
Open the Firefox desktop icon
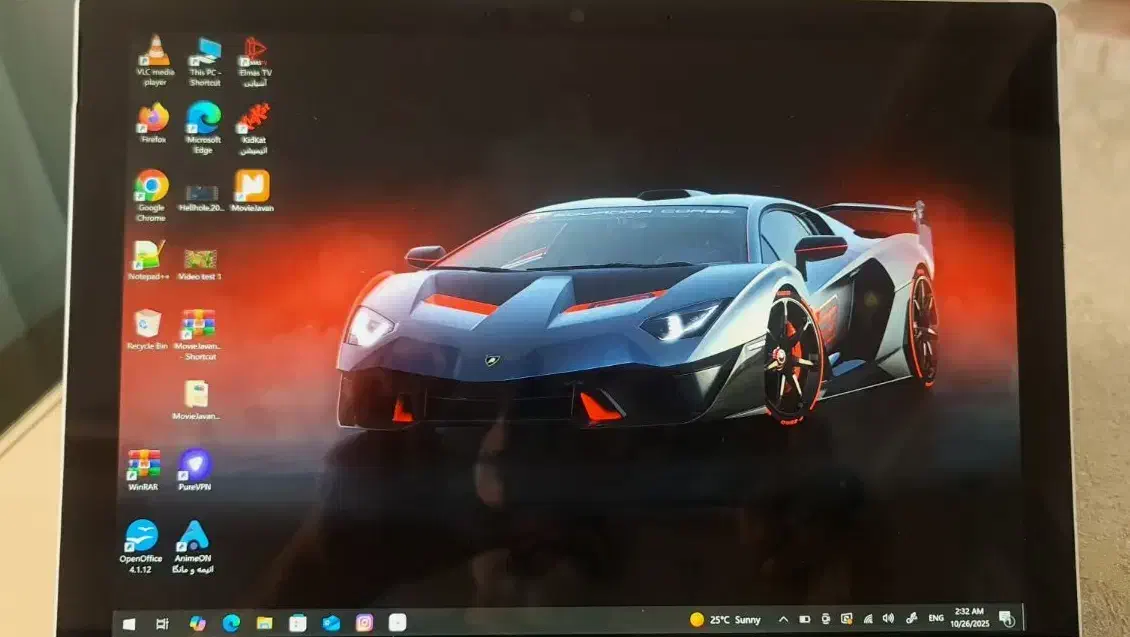point(153,119)
